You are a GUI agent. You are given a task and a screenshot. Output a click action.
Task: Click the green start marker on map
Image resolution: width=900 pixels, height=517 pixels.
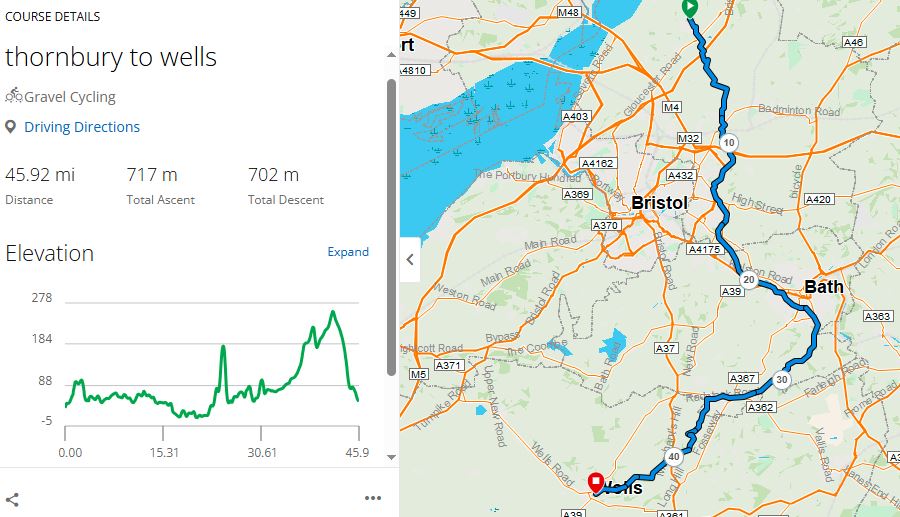click(x=689, y=8)
